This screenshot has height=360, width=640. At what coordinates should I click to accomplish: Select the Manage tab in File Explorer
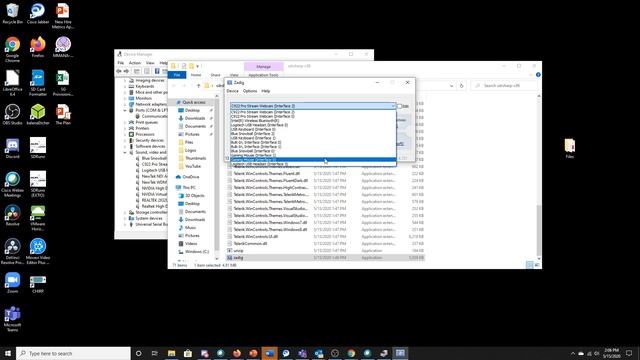click(264, 66)
